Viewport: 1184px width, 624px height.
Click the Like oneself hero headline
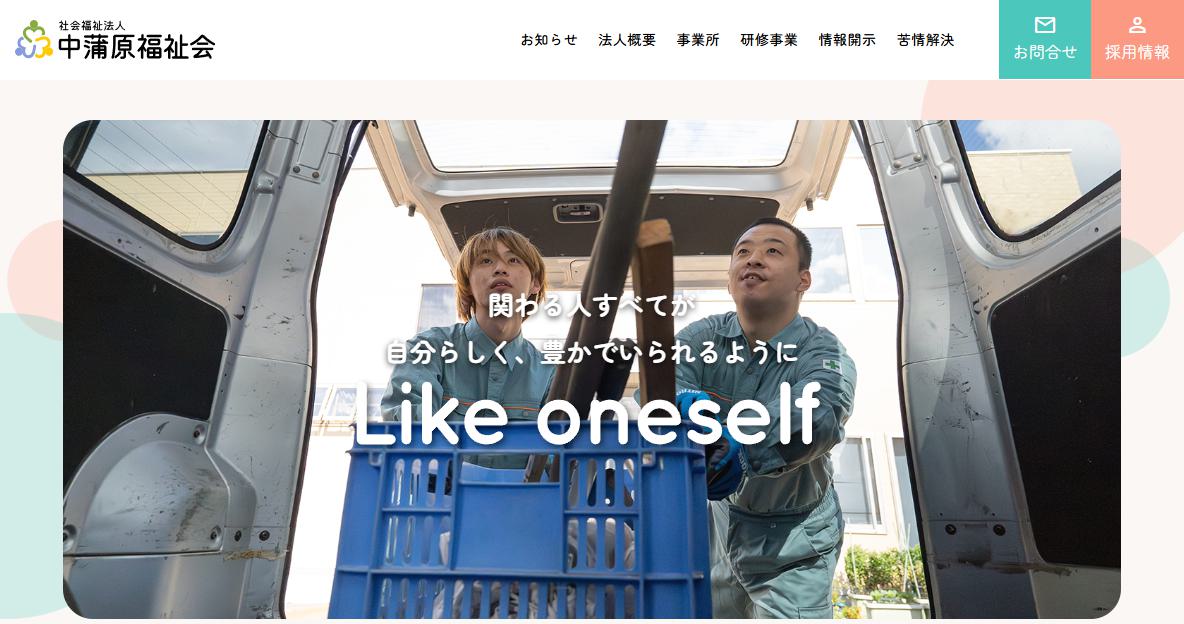[587, 414]
